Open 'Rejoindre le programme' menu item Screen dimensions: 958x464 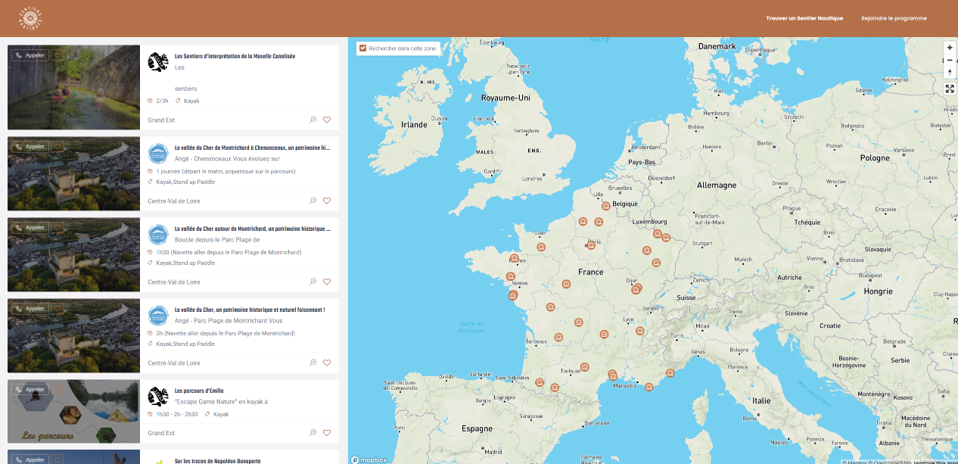893,18
